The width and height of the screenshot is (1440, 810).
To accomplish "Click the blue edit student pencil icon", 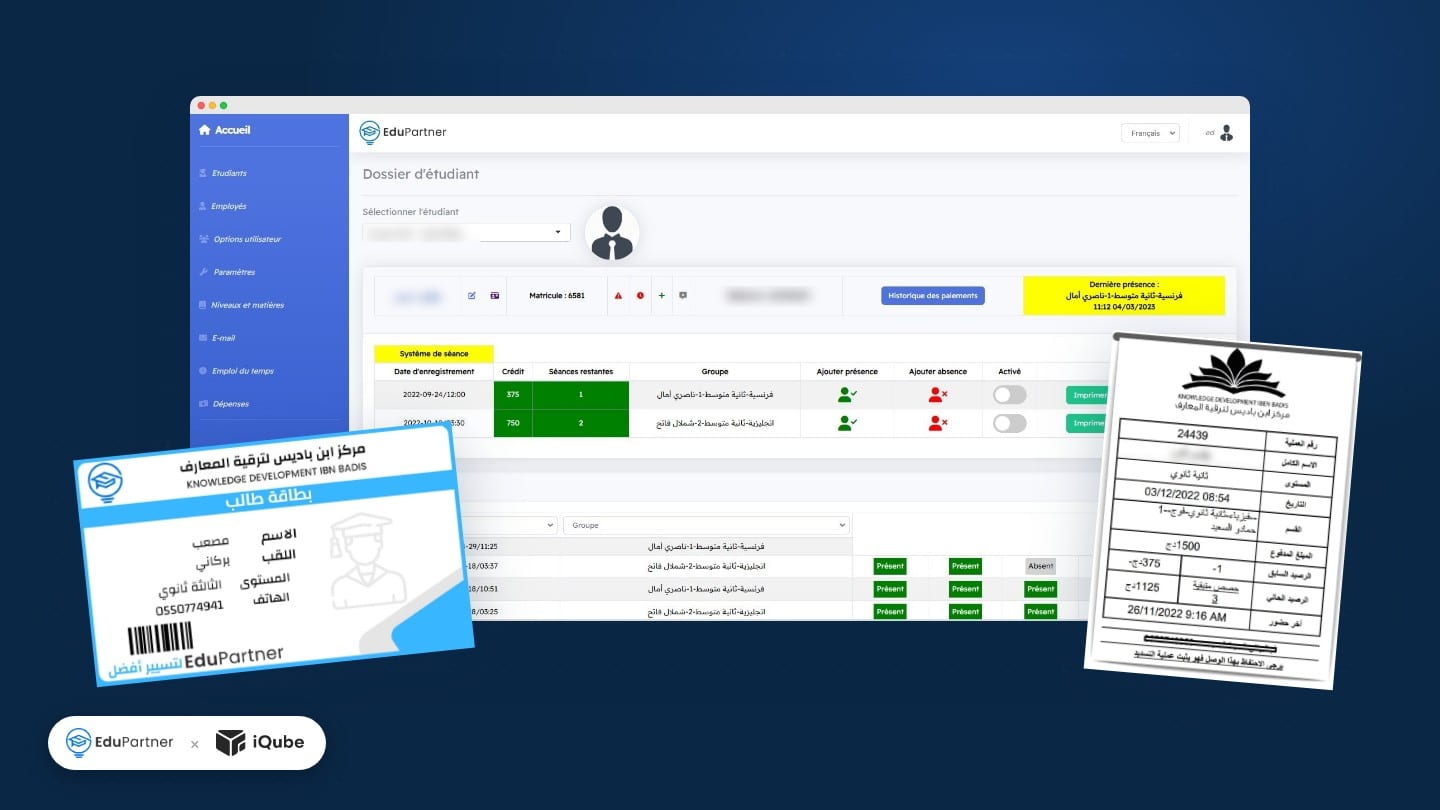I will click(472, 296).
